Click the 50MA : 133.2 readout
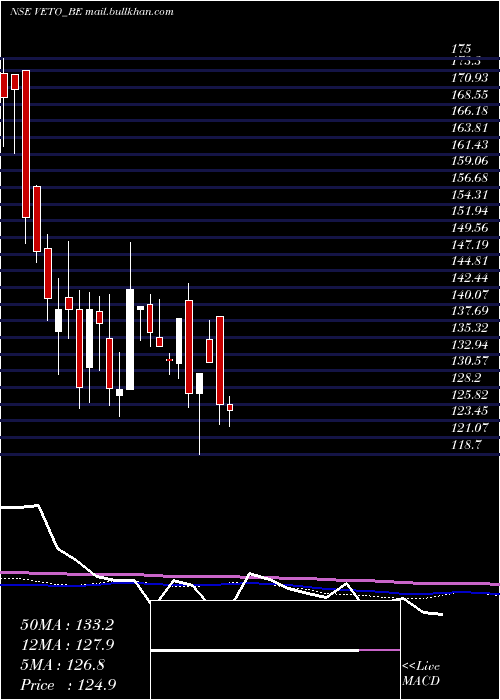The width and height of the screenshot is (500, 700). coord(67,625)
